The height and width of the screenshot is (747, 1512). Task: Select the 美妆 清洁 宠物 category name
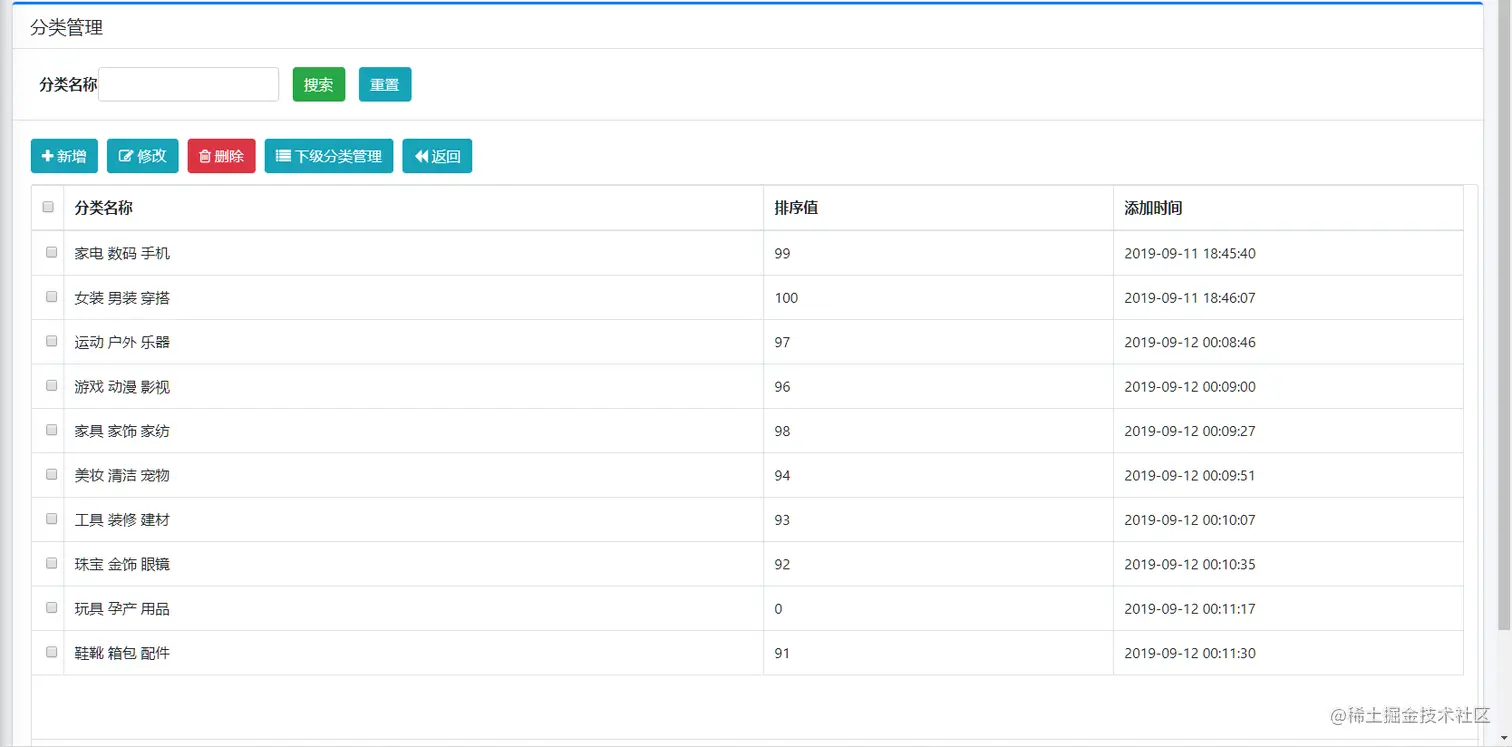coord(122,475)
